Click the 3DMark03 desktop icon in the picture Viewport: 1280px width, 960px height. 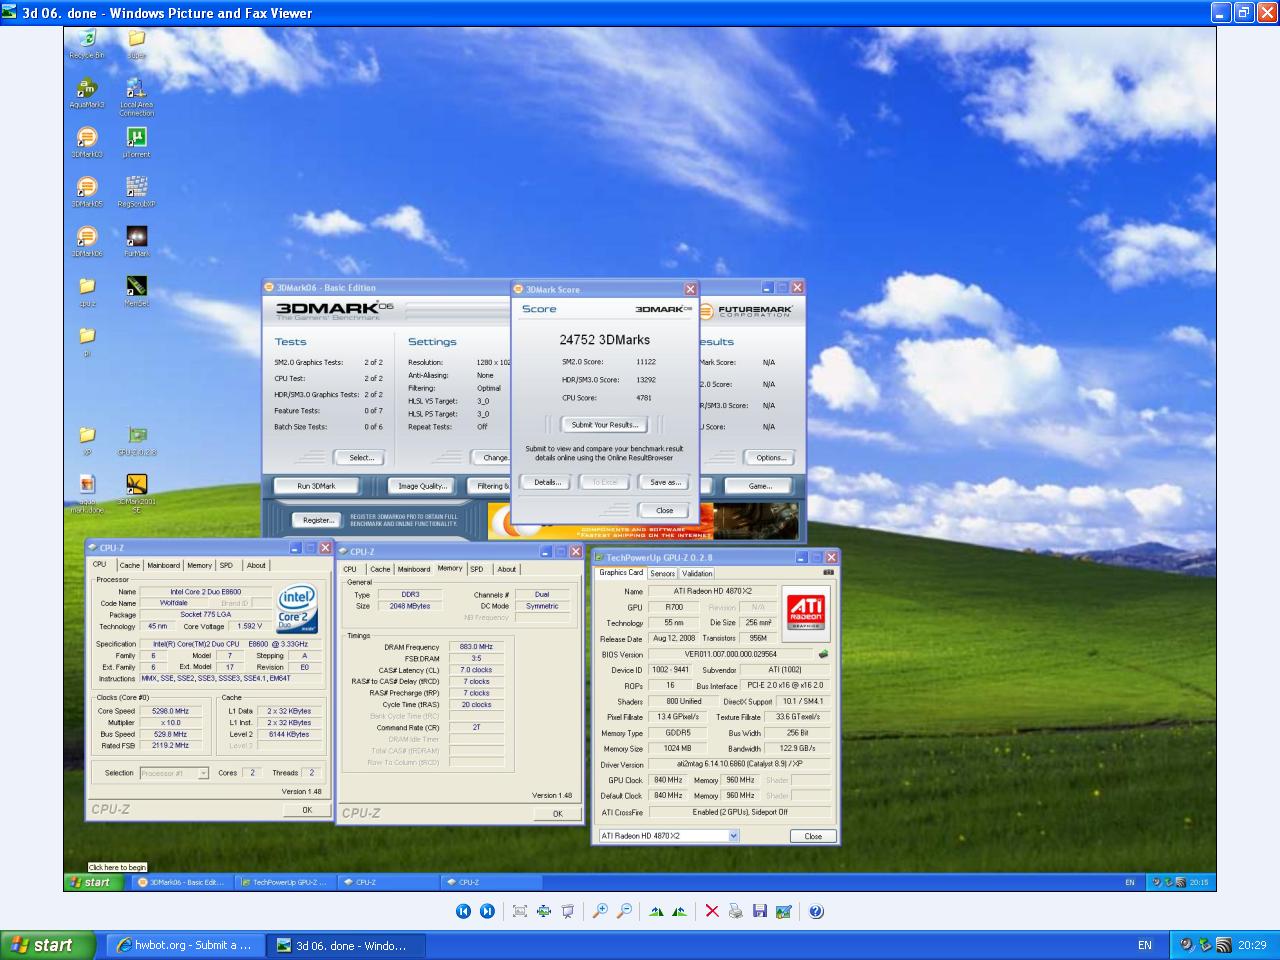(x=87, y=142)
